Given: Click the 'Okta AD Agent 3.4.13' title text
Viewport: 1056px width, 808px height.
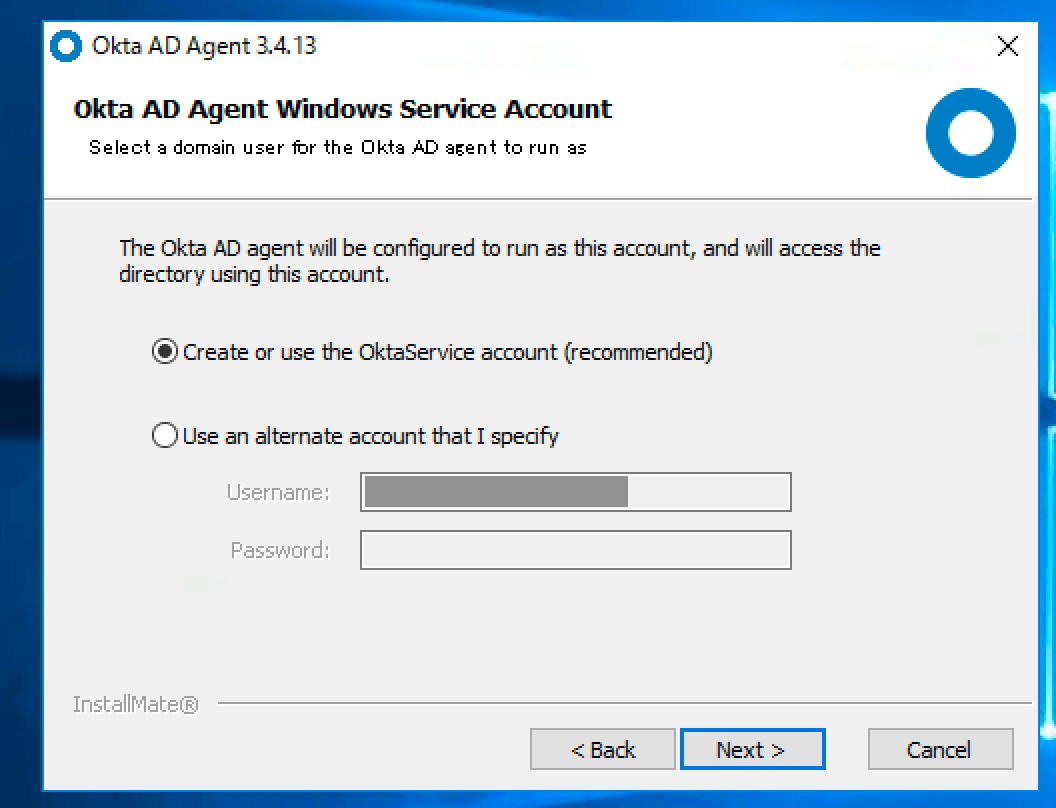Looking at the screenshot, I should coord(204,46).
